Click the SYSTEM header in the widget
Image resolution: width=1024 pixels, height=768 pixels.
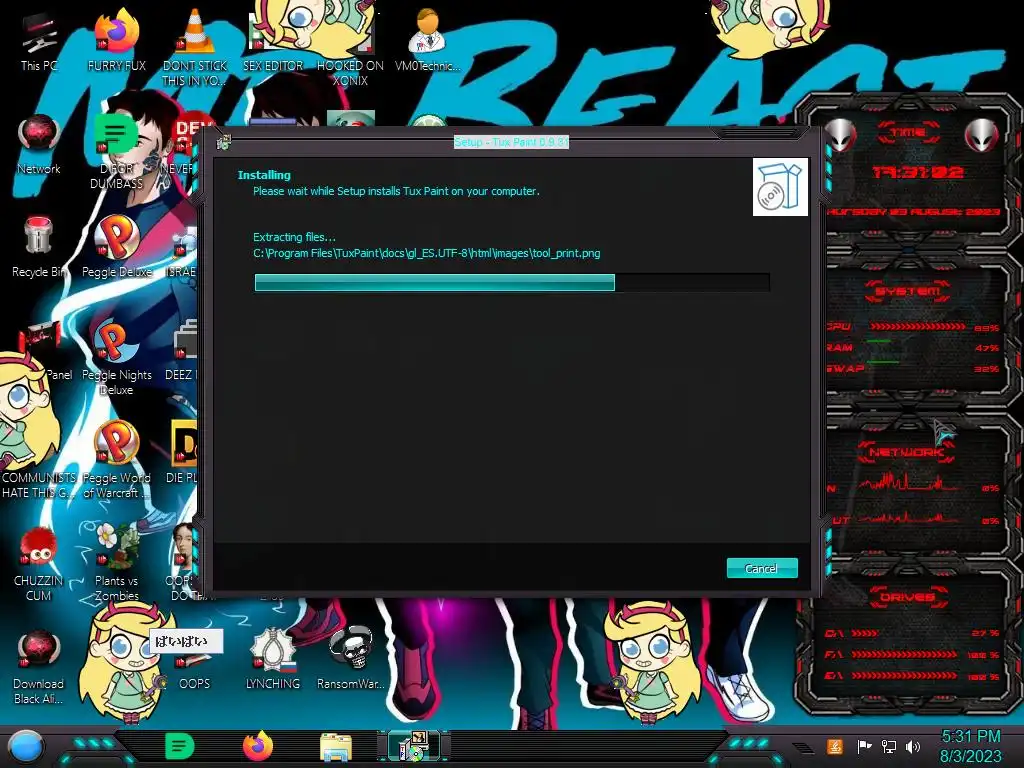click(908, 291)
